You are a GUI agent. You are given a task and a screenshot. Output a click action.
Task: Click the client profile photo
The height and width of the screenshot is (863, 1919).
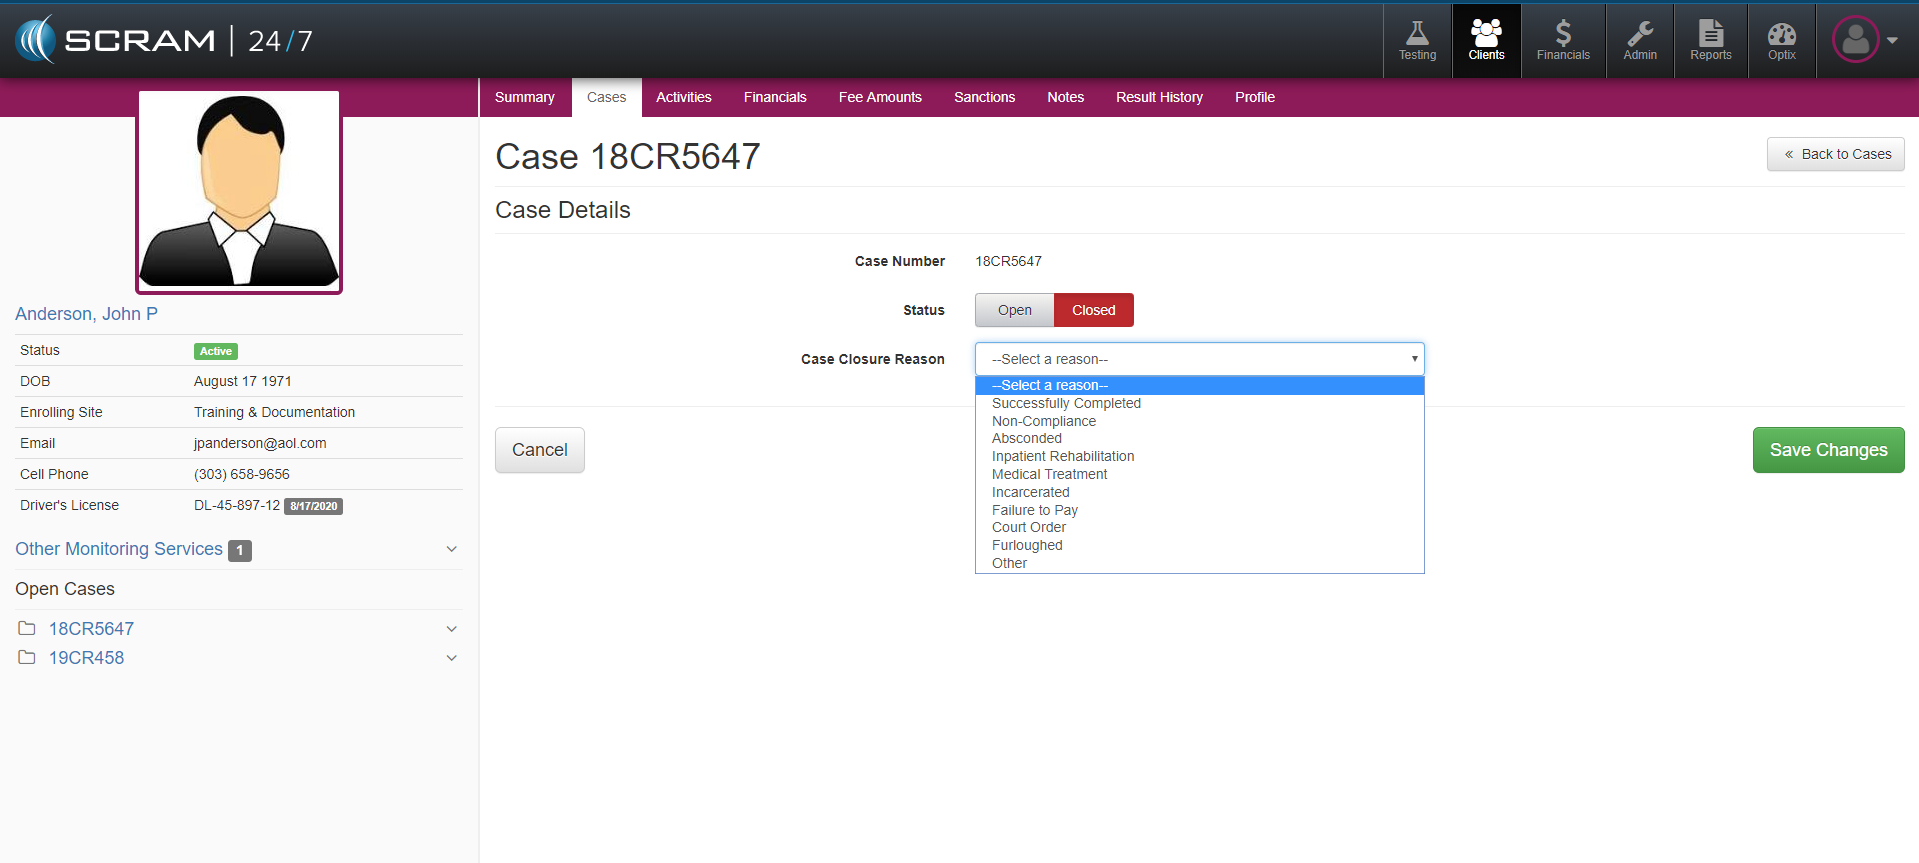tap(239, 191)
